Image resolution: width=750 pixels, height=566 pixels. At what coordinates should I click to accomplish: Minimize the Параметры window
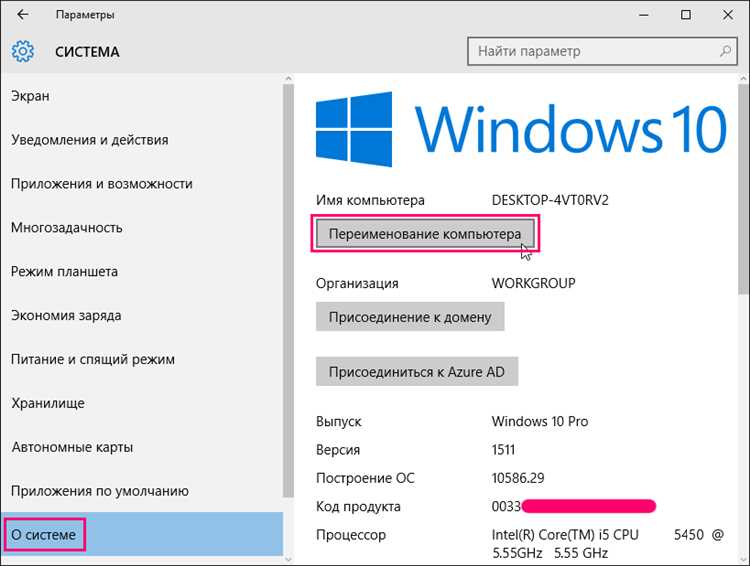(643, 15)
